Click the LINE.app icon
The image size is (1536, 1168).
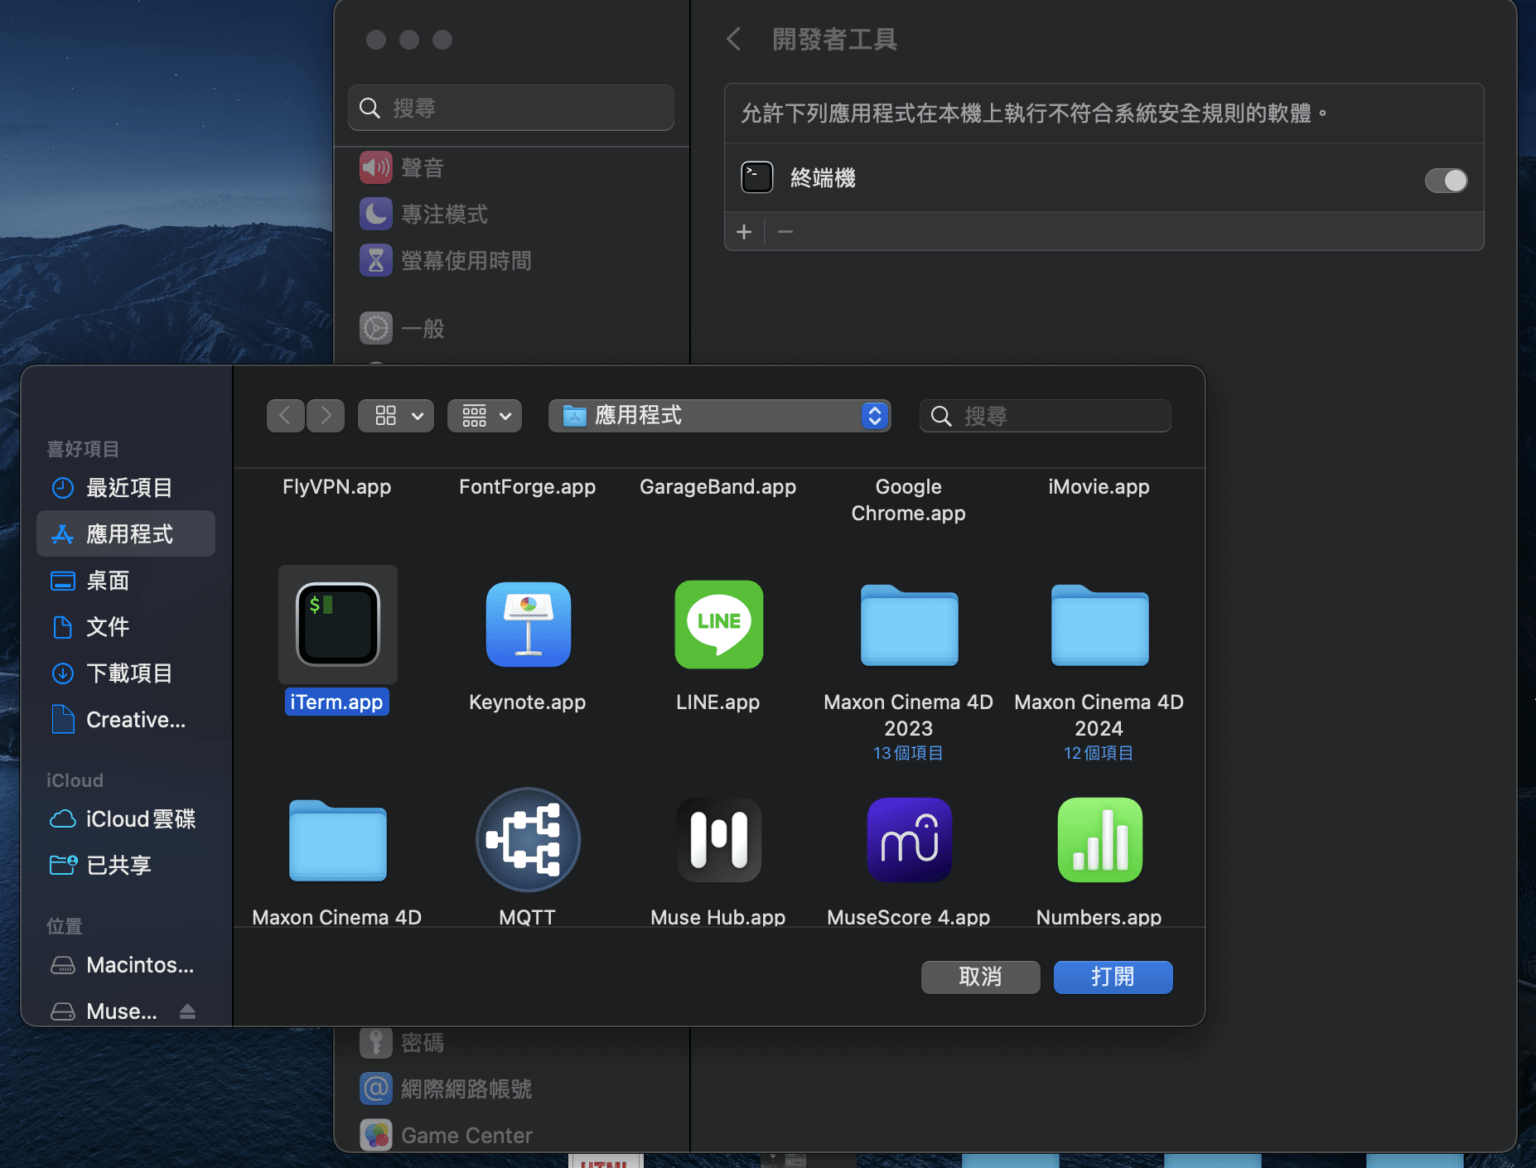click(718, 625)
